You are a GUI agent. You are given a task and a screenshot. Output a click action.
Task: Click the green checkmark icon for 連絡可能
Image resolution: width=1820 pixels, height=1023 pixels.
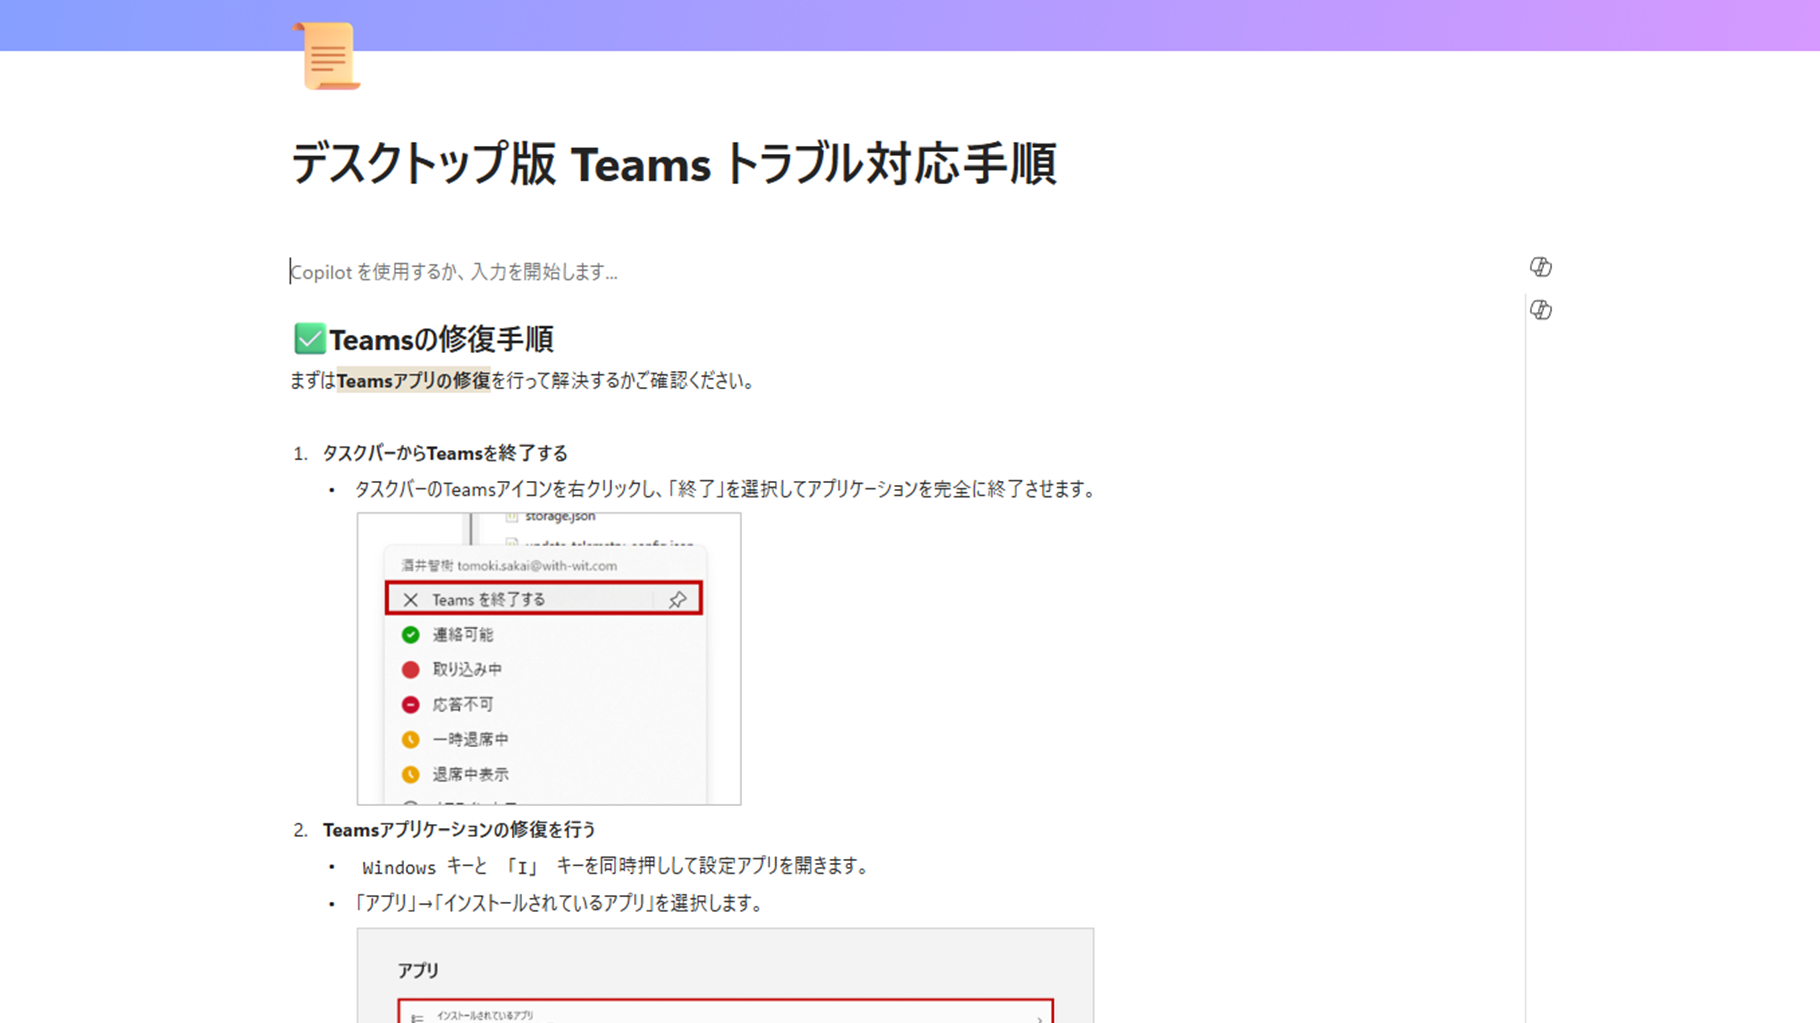(x=410, y=634)
